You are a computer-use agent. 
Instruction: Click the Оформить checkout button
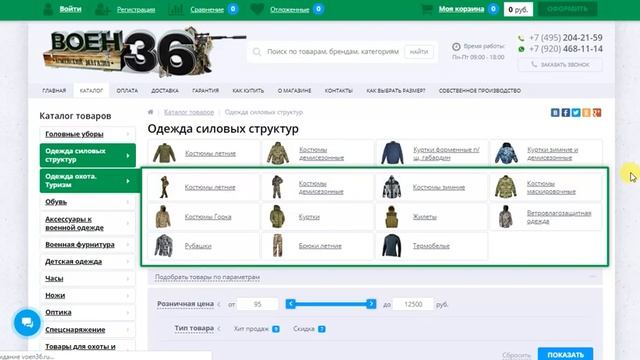coord(567,9)
